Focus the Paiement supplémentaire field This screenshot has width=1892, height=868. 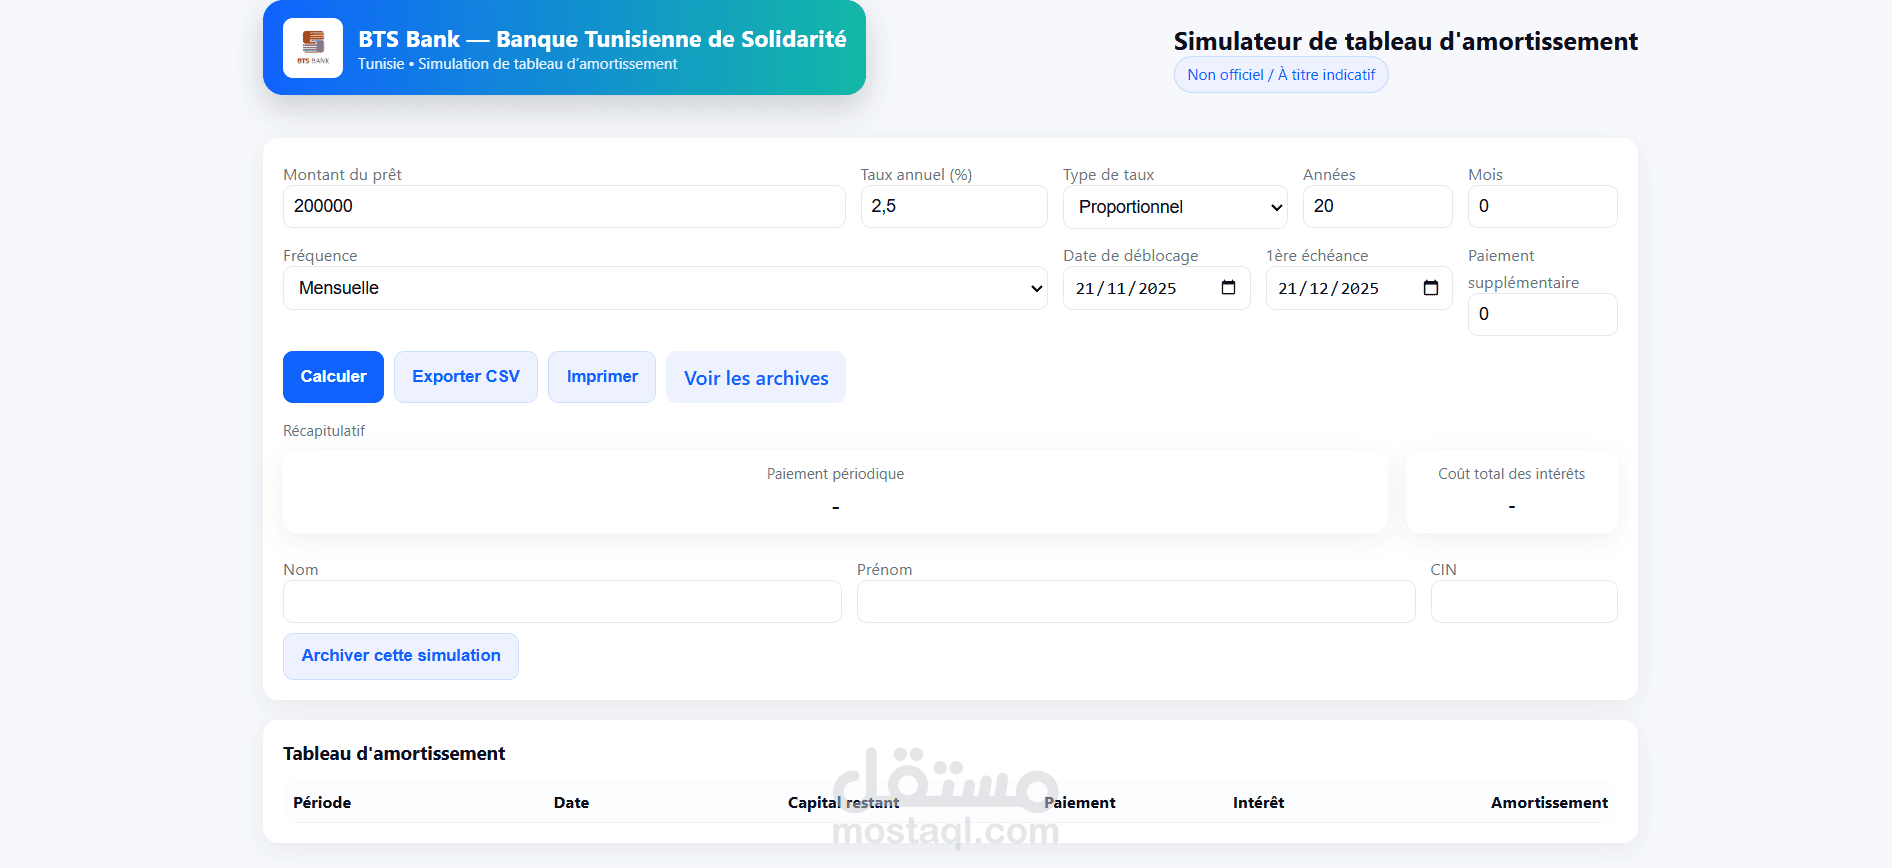click(x=1542, y=314)
